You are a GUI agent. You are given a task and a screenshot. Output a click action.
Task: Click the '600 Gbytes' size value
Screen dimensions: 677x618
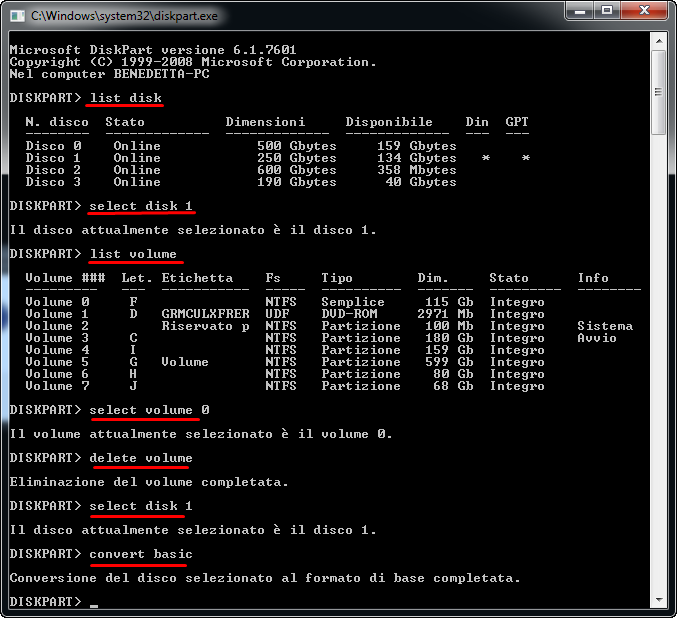click(297, 170)
